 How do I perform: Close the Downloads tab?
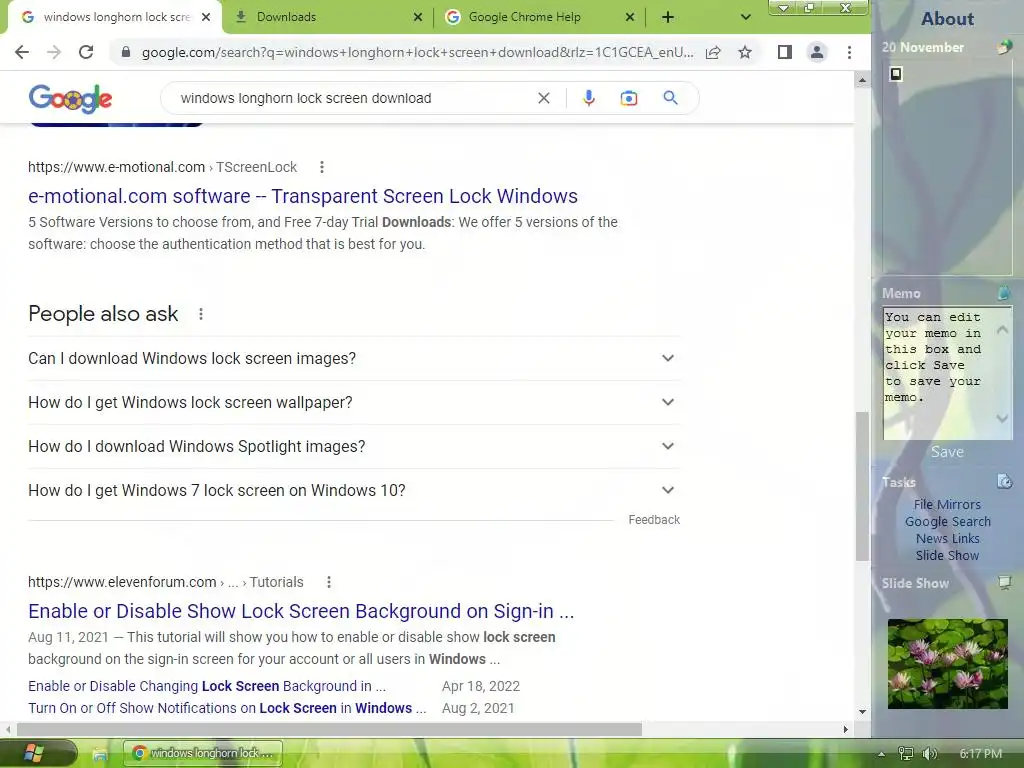click(418, 17)
